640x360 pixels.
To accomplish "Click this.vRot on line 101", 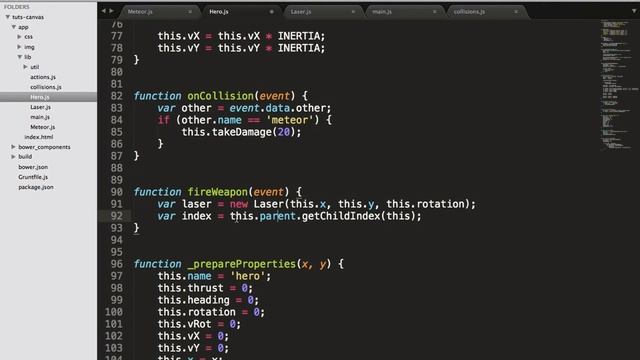I will tap(184, 324).
